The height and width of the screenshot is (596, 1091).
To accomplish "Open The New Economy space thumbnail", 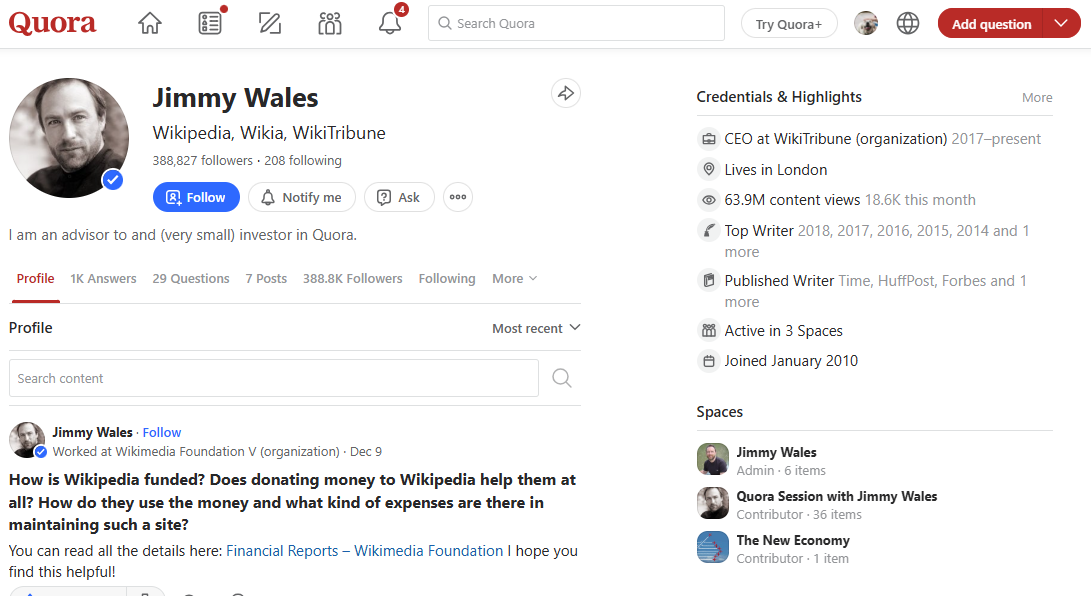I will pos(713,548).
